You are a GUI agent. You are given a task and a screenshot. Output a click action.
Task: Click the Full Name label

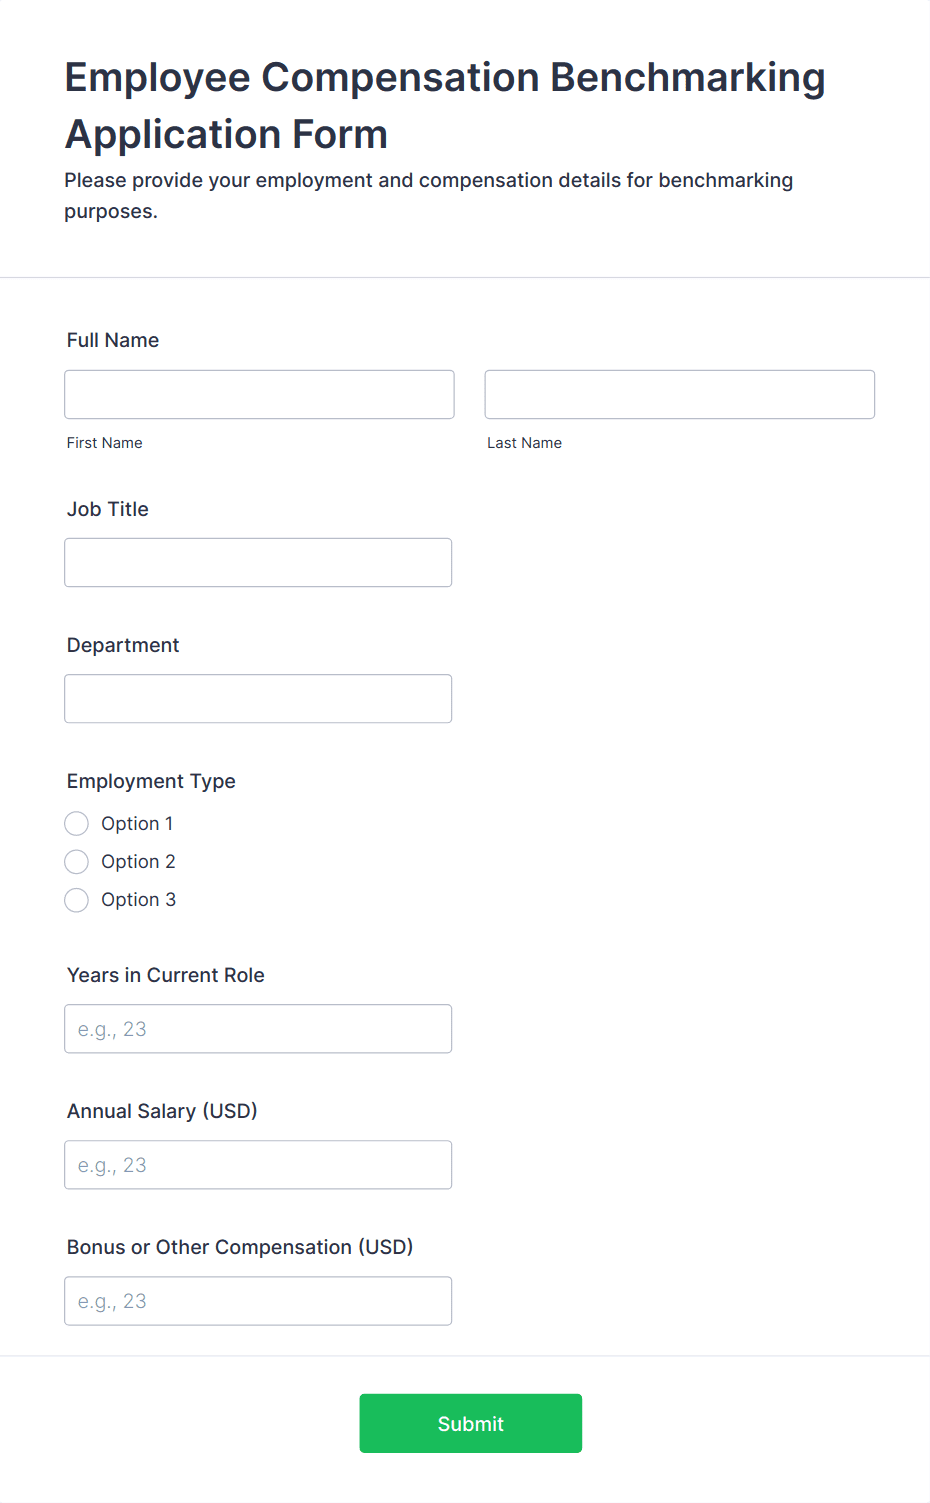(x=112, y=340)
